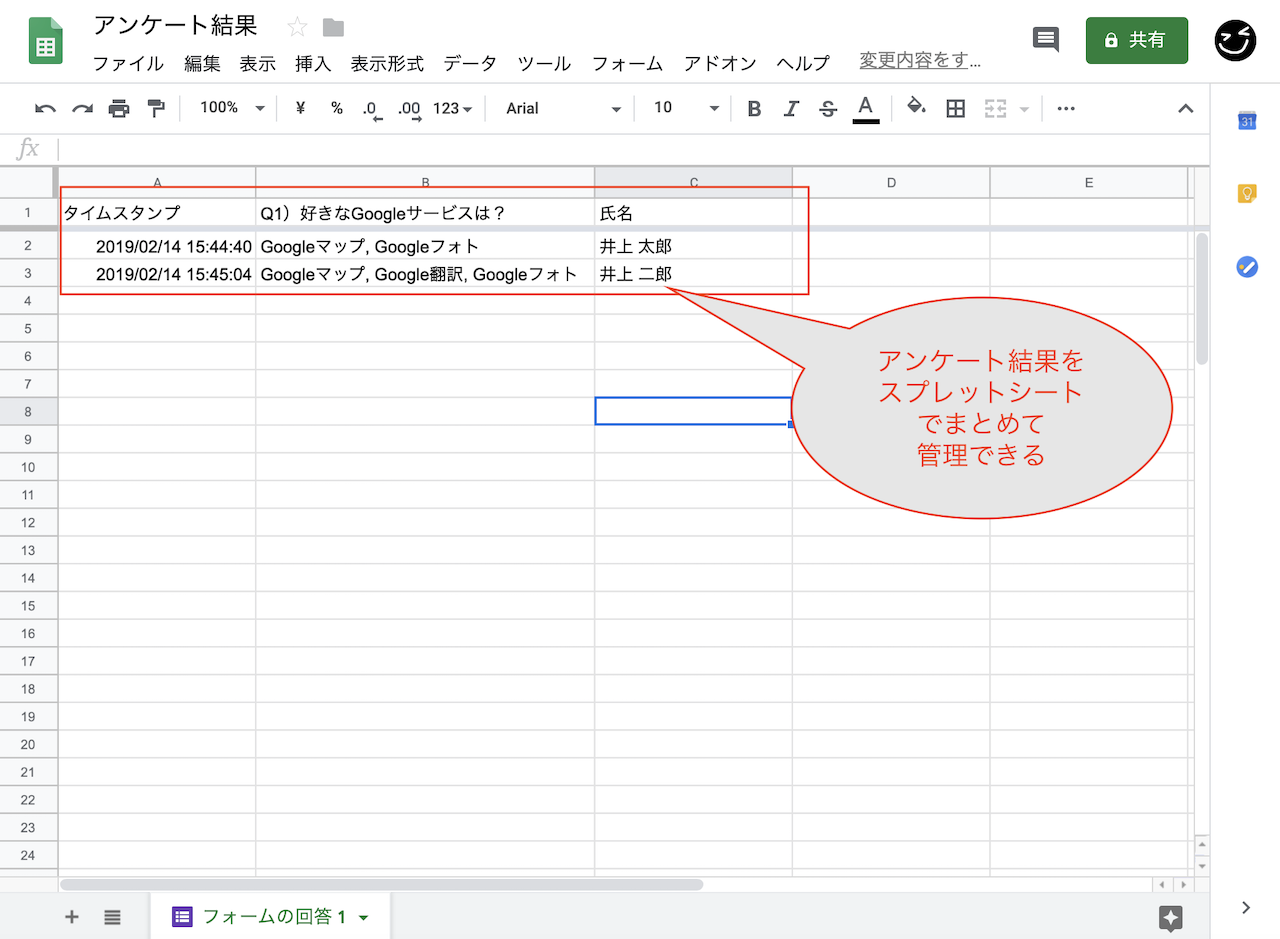Click the Undo arrow icon
Screen dimensions: 1280x939
coord(45,109)
